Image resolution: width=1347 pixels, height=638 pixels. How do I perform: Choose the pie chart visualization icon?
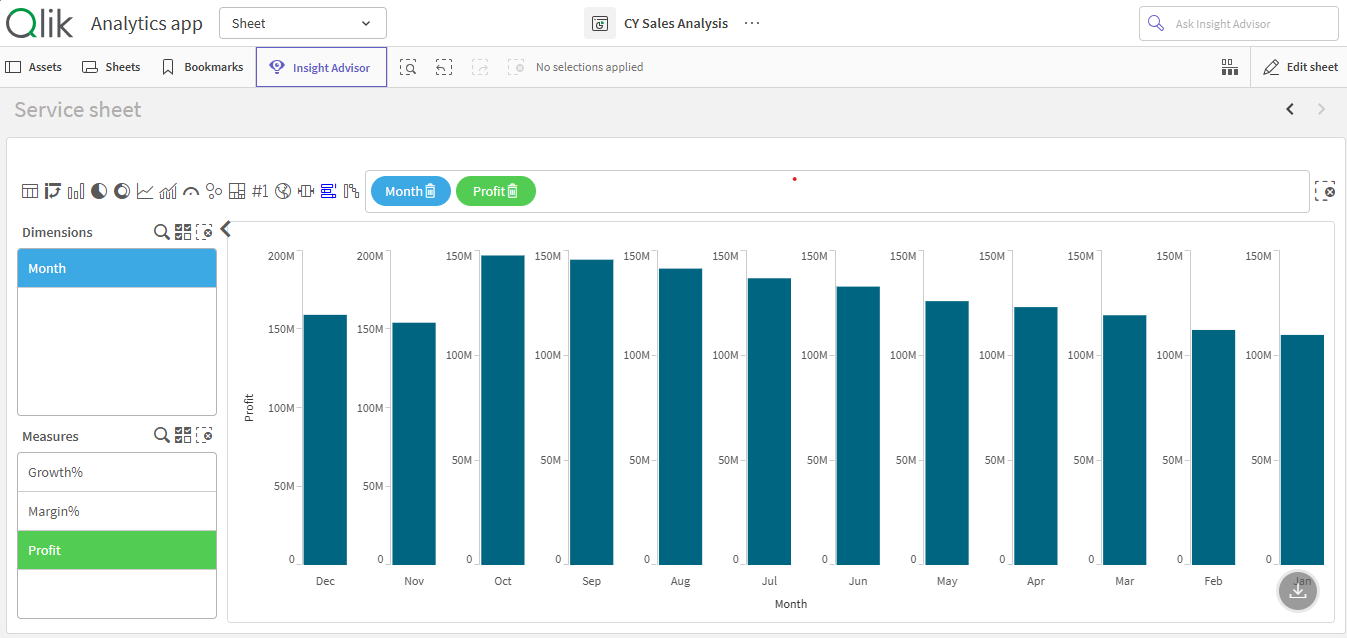click(99, 191)
